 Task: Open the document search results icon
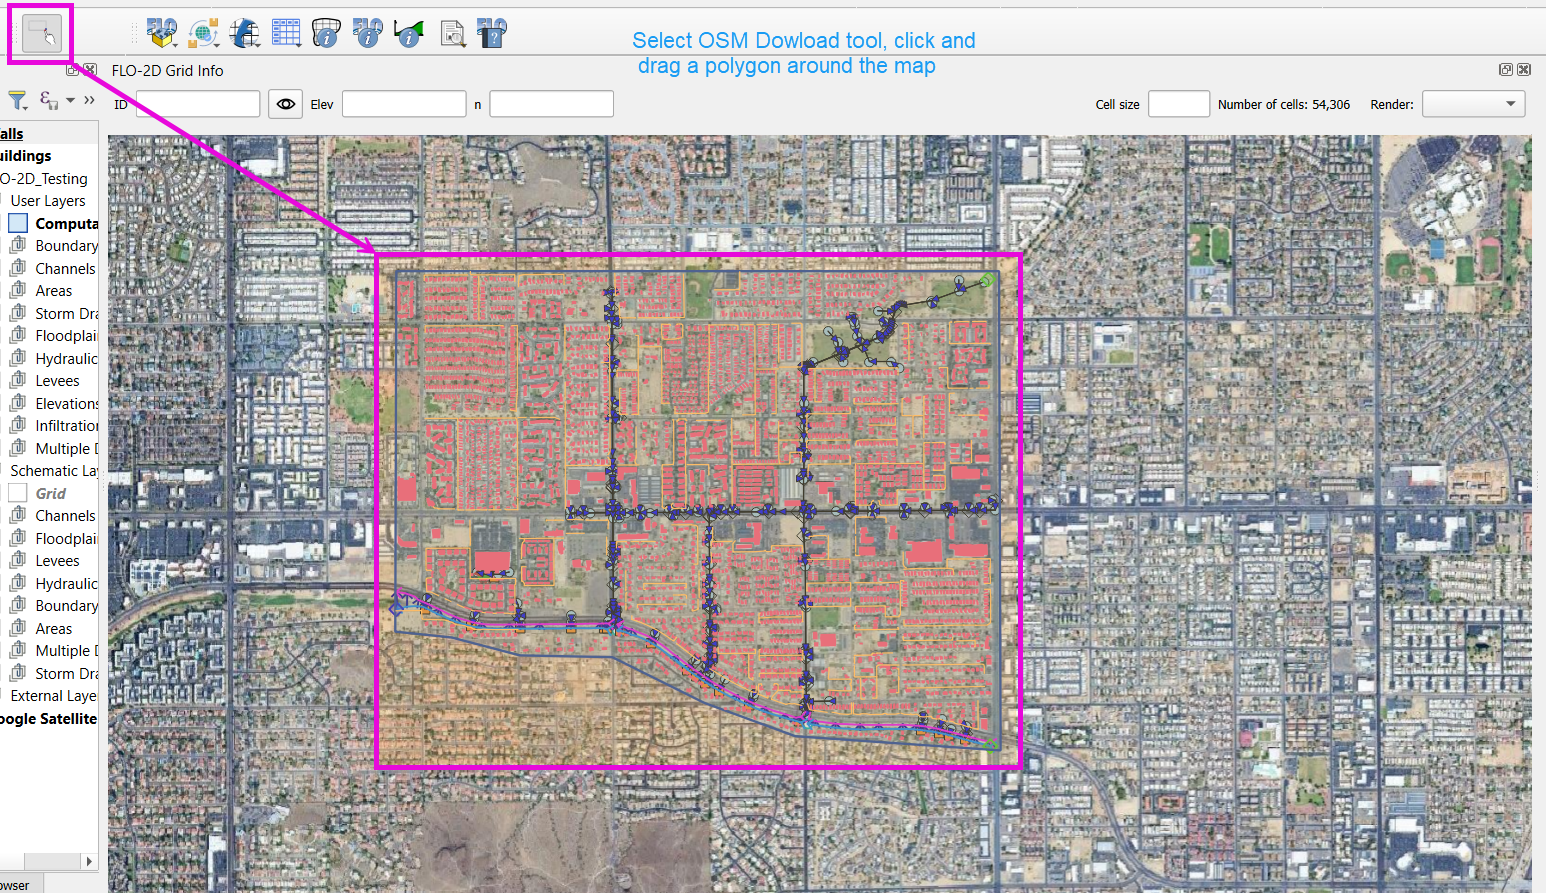[452, 33]
